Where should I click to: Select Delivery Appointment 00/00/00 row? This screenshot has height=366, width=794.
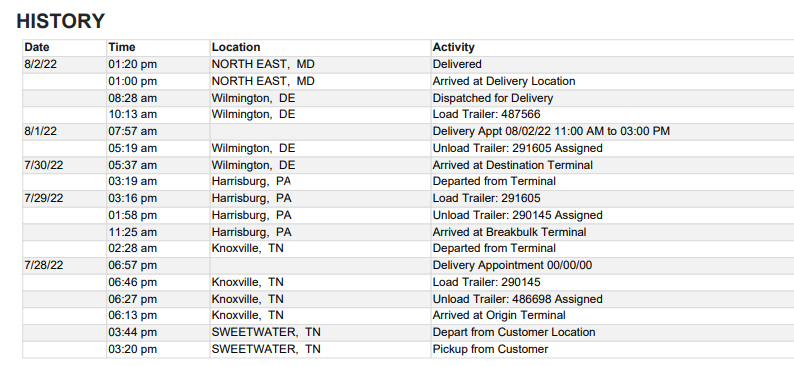coord(408,265)
